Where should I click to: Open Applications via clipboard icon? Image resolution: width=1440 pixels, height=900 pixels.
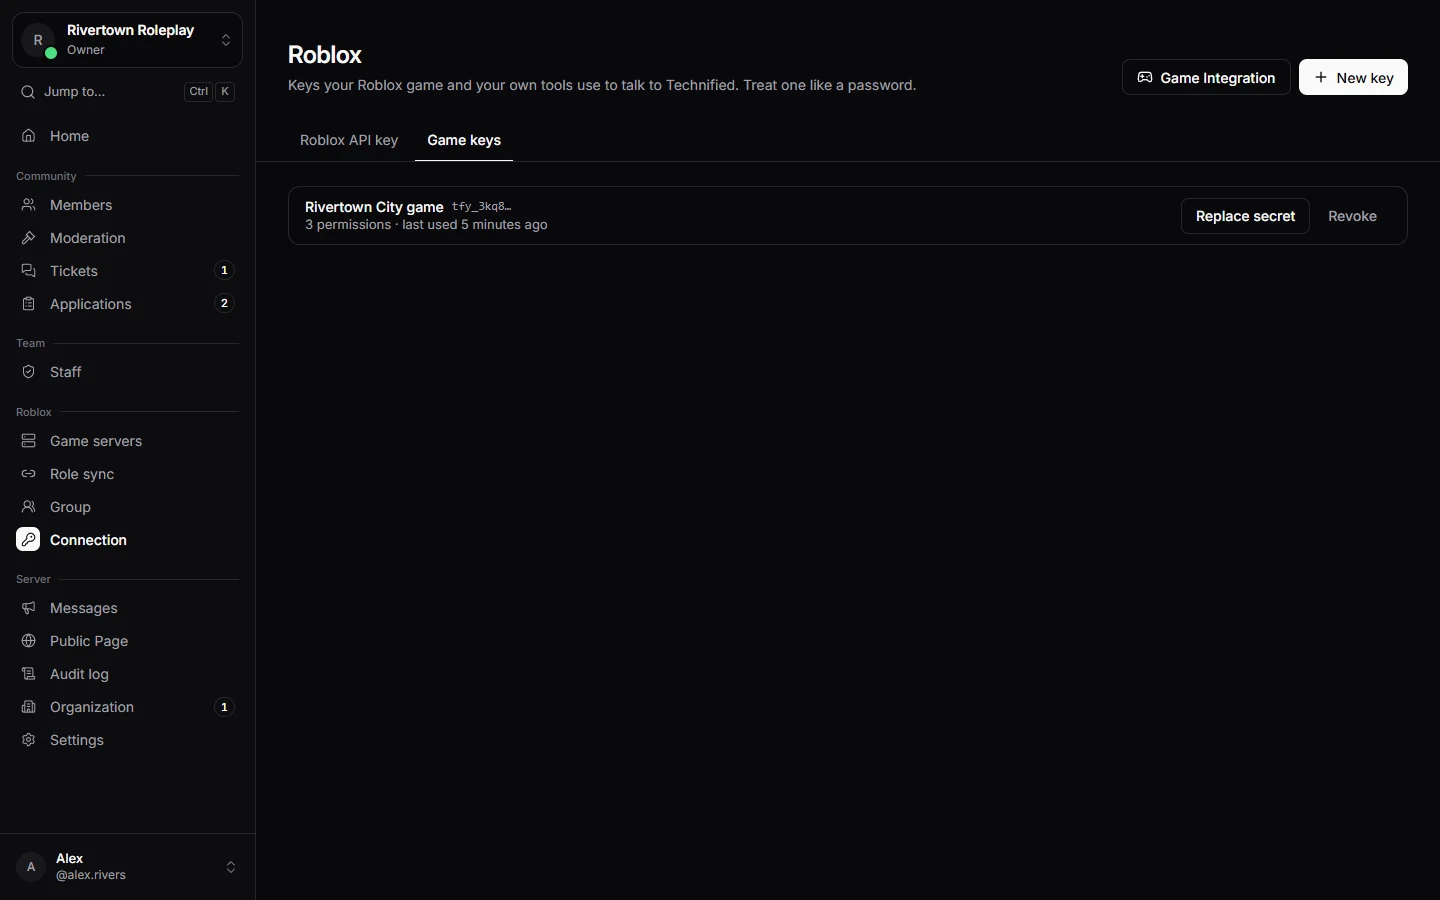29,304
